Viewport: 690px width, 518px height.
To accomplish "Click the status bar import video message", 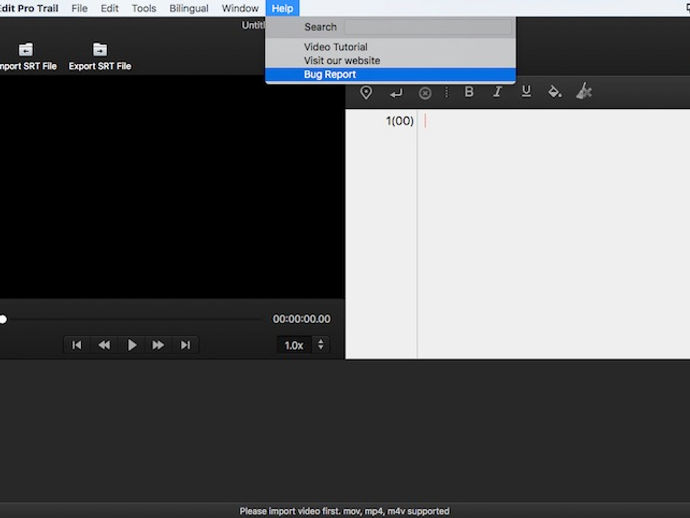I will tap(345, 511).
